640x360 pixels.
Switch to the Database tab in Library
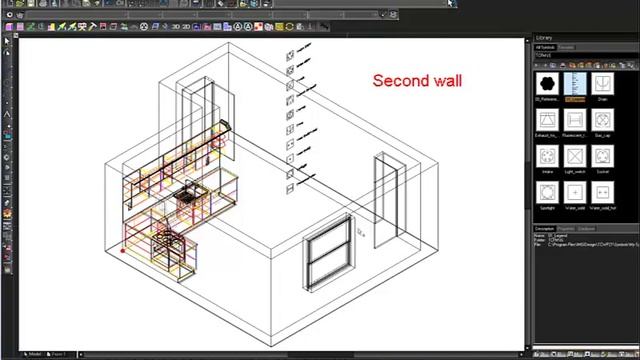point(586,229)
